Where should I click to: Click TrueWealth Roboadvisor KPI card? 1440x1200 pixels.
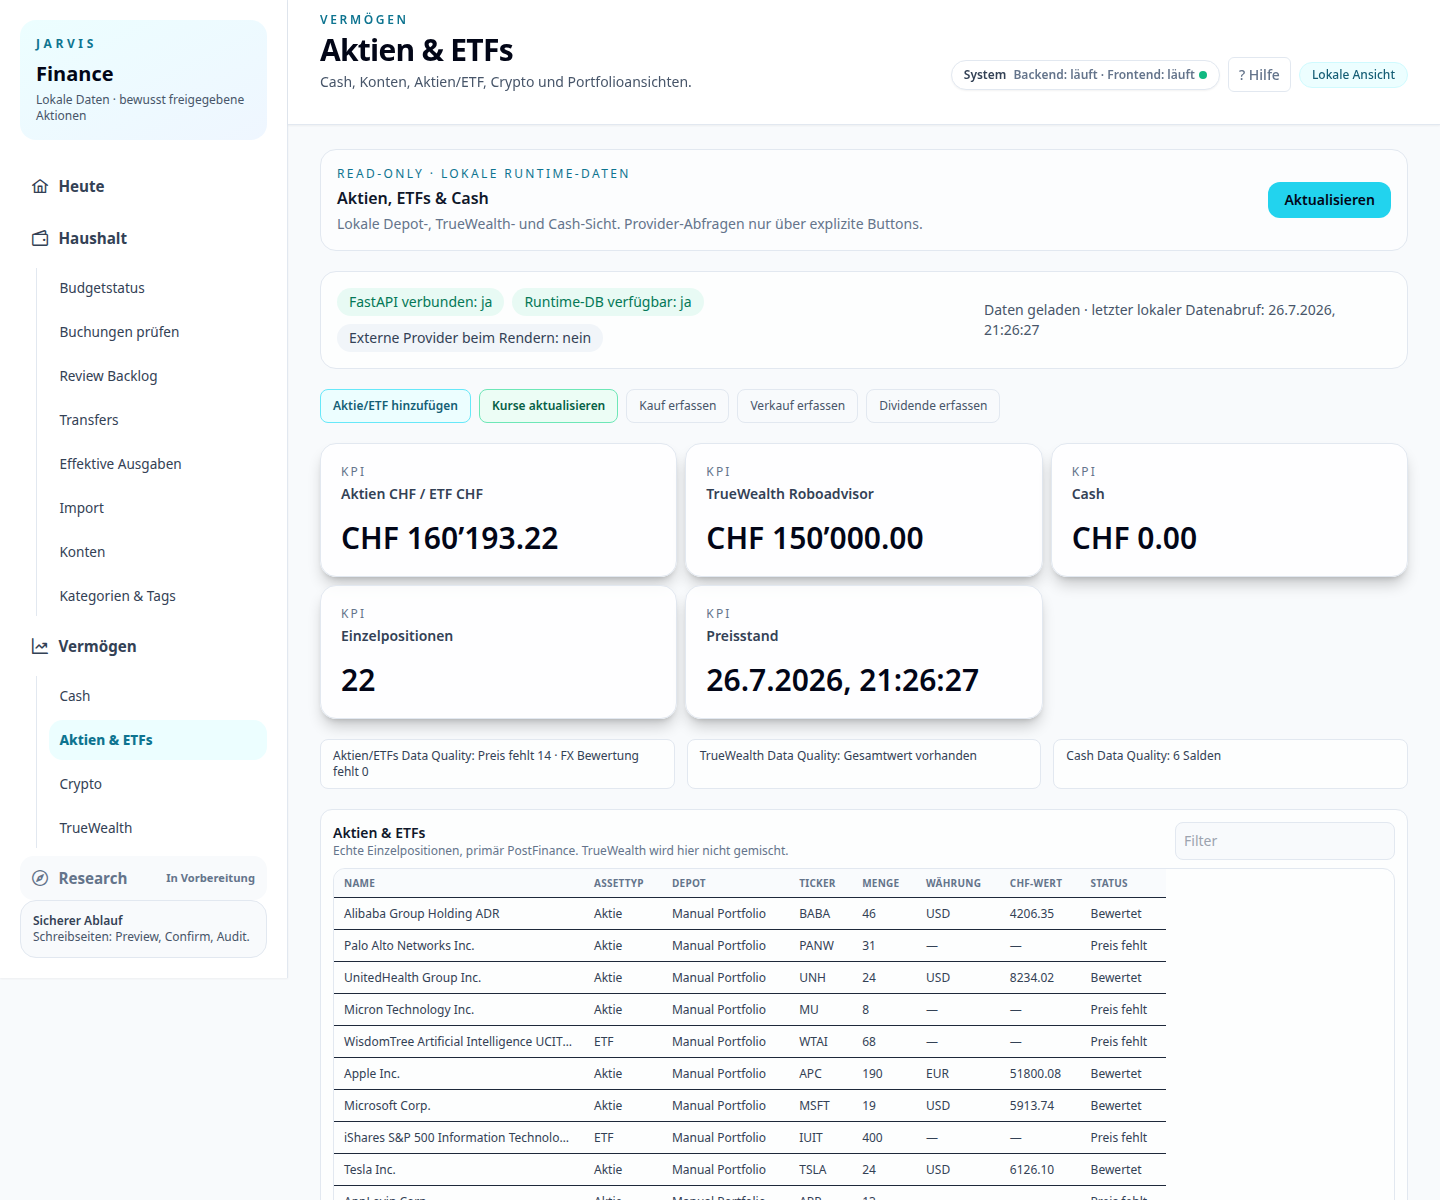[864, 510]
